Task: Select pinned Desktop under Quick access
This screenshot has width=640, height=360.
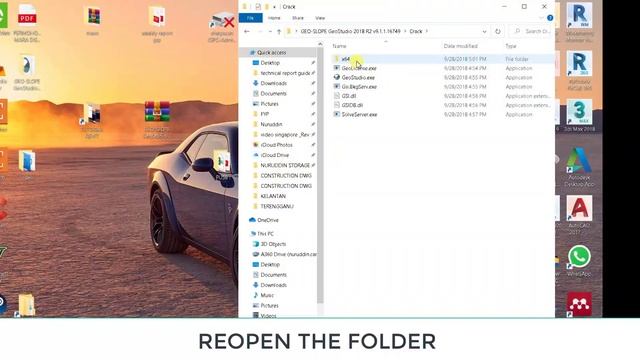Action: 270,63
